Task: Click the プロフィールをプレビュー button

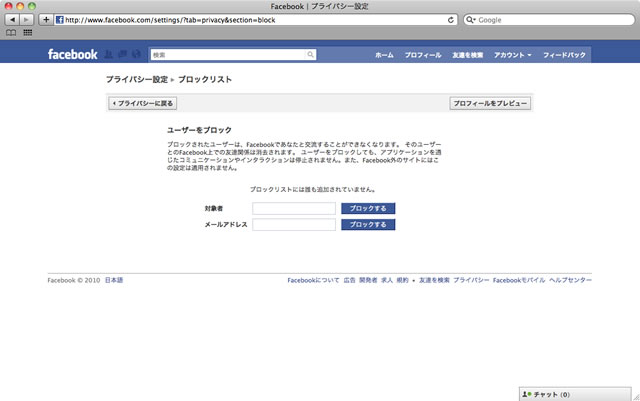Action: click(490, 103)
